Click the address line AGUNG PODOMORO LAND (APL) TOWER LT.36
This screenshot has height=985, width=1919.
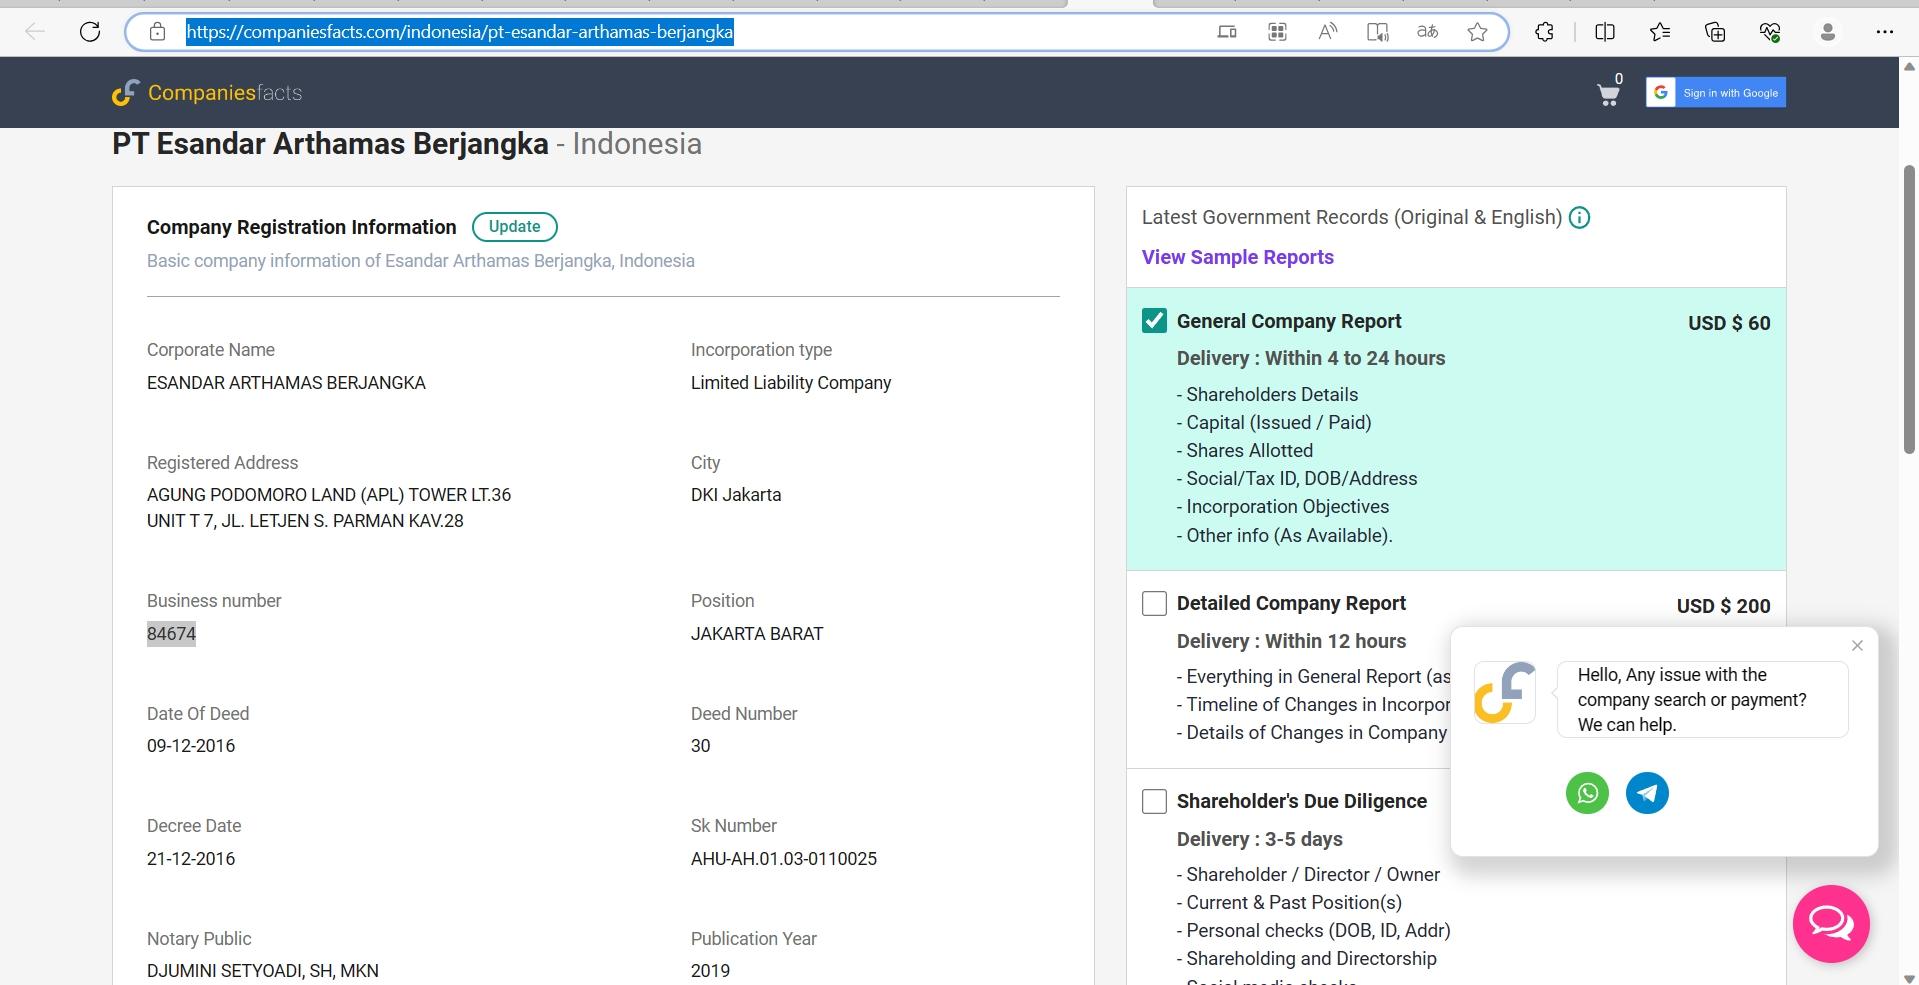tap(329, 495)
